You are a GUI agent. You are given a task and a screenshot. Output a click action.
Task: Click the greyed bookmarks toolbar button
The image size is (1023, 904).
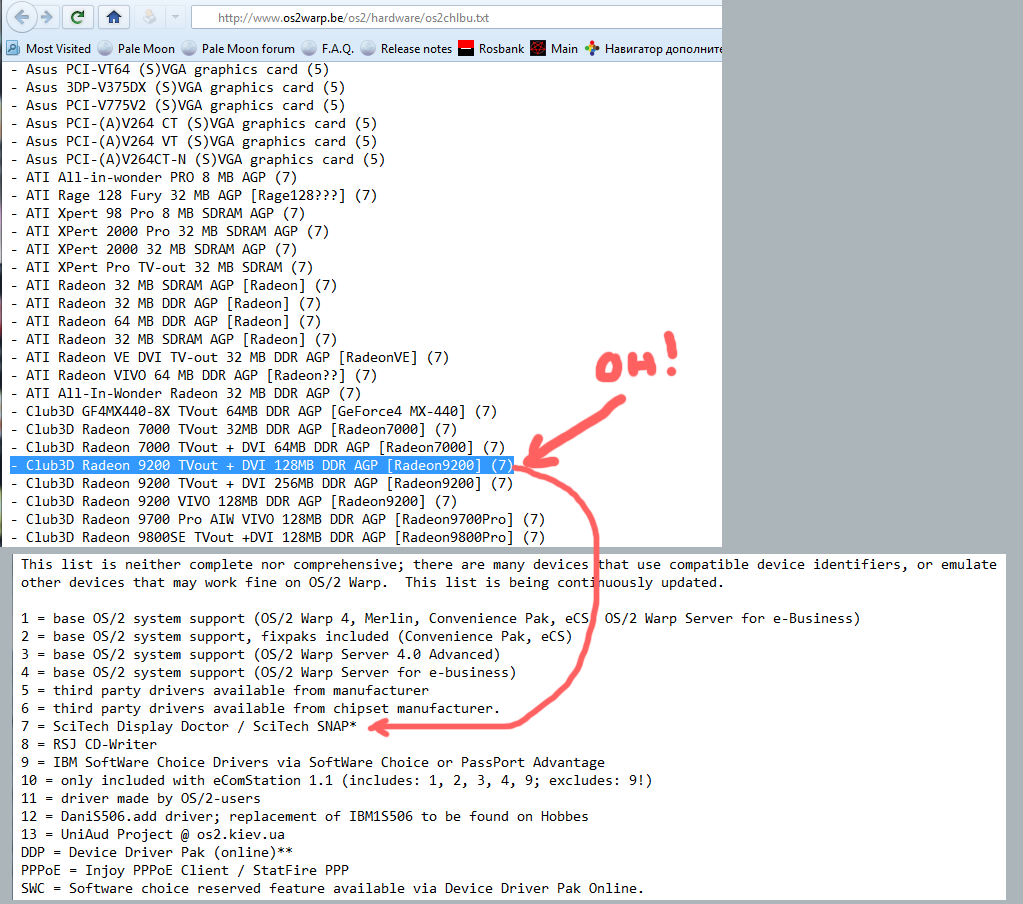pos(149,17)
